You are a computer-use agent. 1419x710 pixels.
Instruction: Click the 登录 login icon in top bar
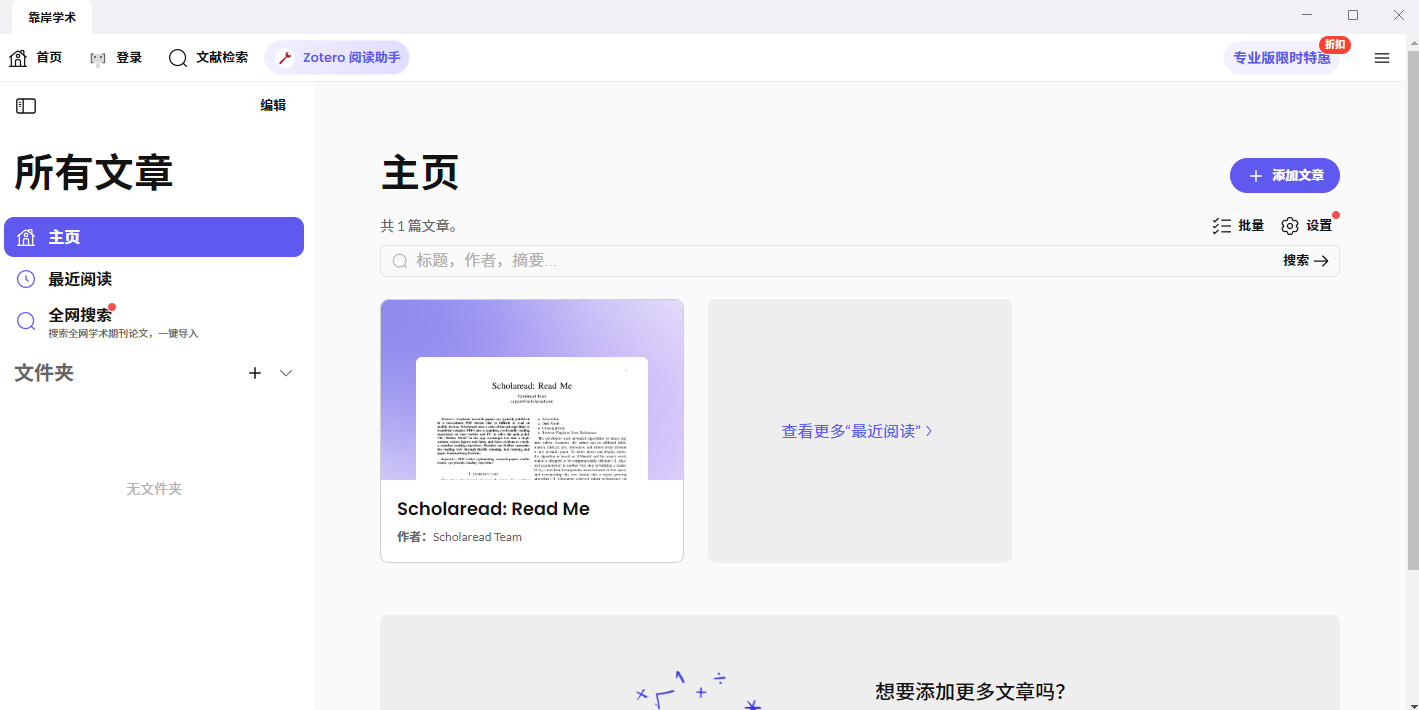[97, 57]
